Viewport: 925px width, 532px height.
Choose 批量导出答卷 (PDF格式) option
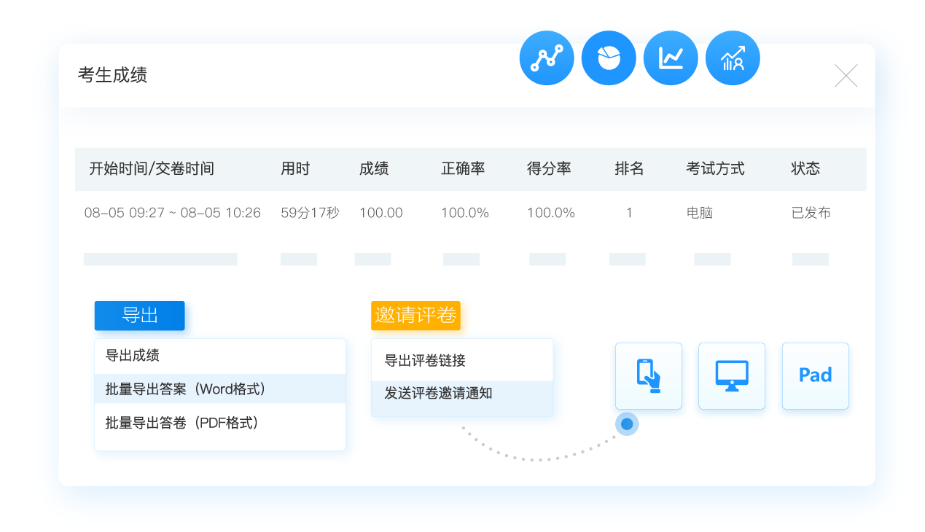(x=182, y=423)
